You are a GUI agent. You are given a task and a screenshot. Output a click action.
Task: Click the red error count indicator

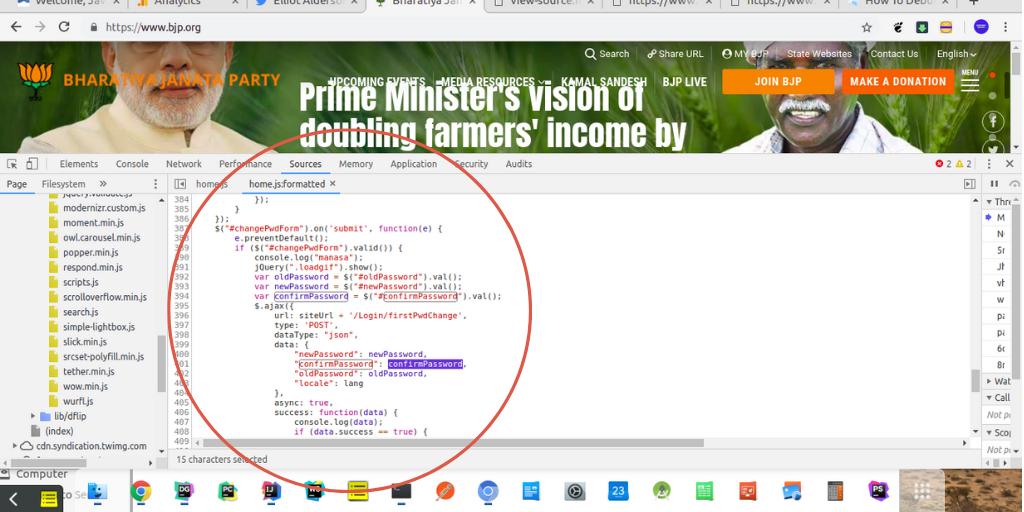point(944,164)
